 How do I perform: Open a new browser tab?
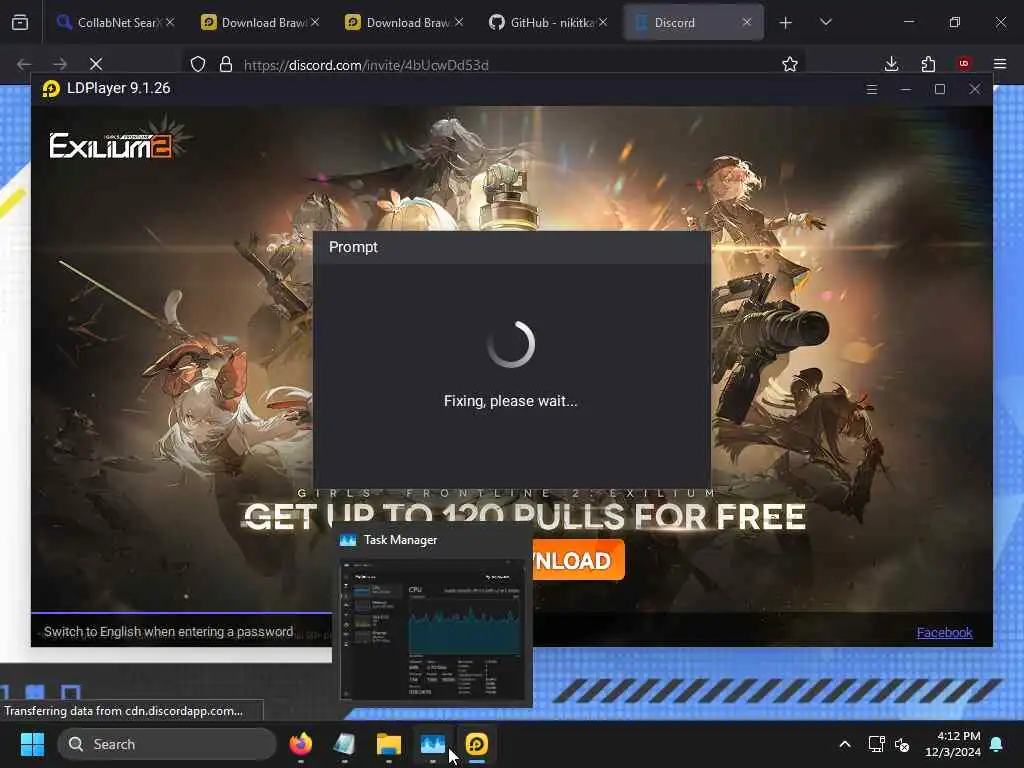click(x=785, y=23)
